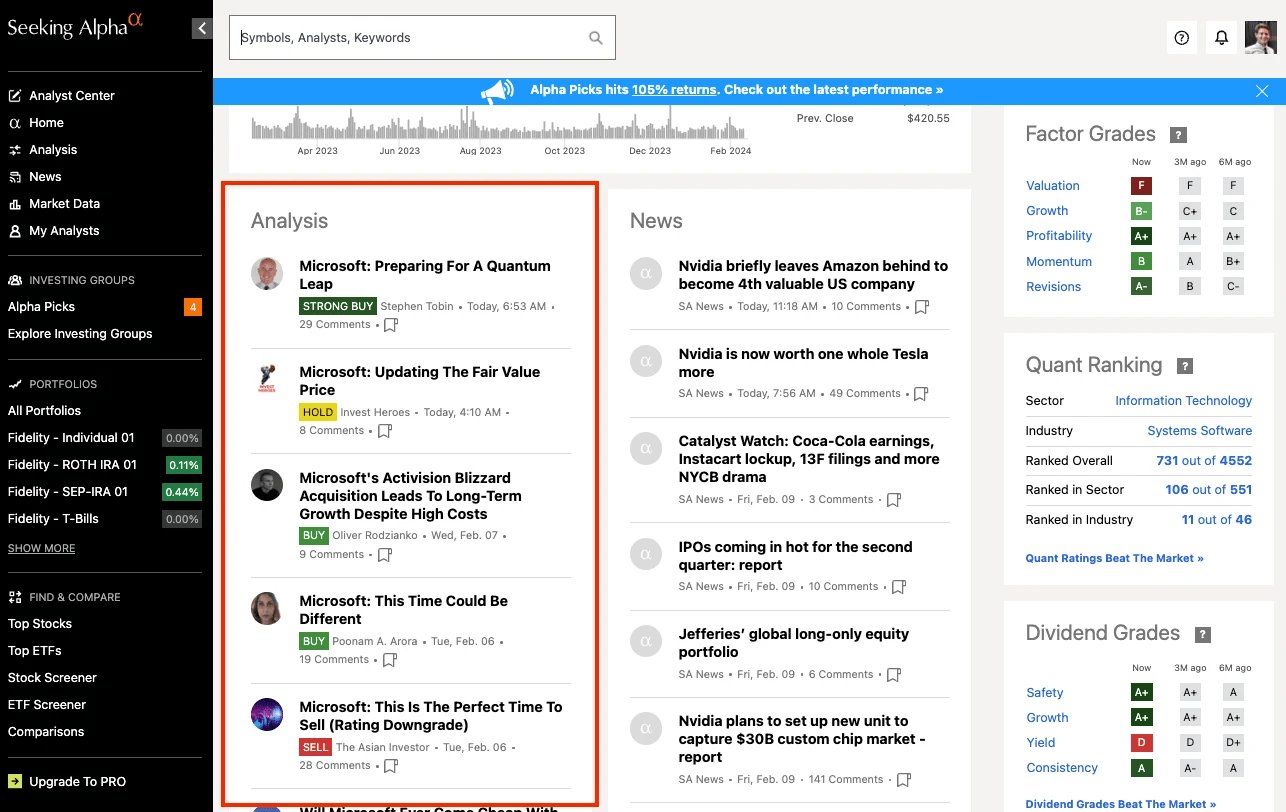This screenshot has height=812, width=1286.
Task: Expand portfolios with SHOW MORE
Action: click(41, 548)
